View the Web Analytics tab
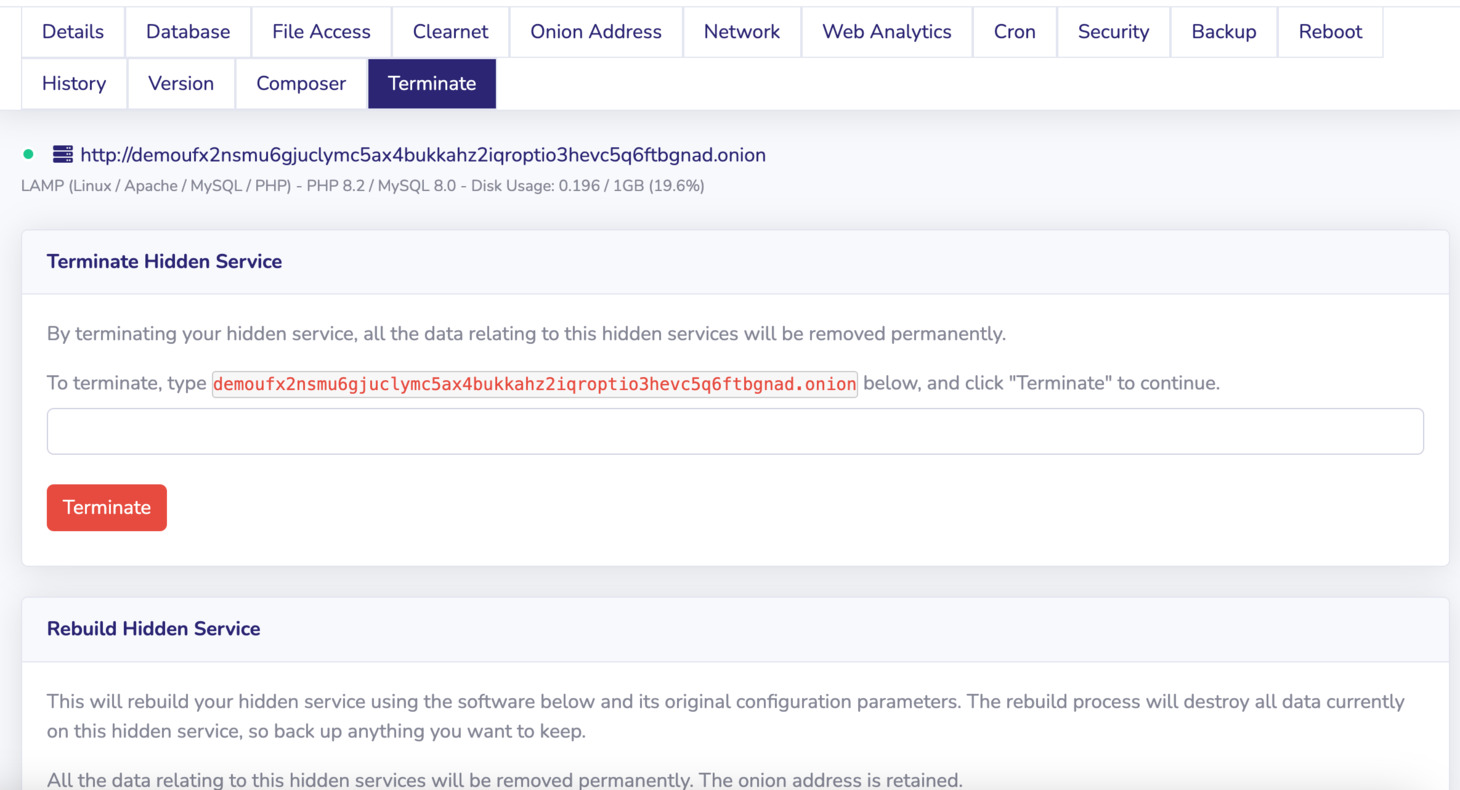1460x790 pixels. point(887,32)
